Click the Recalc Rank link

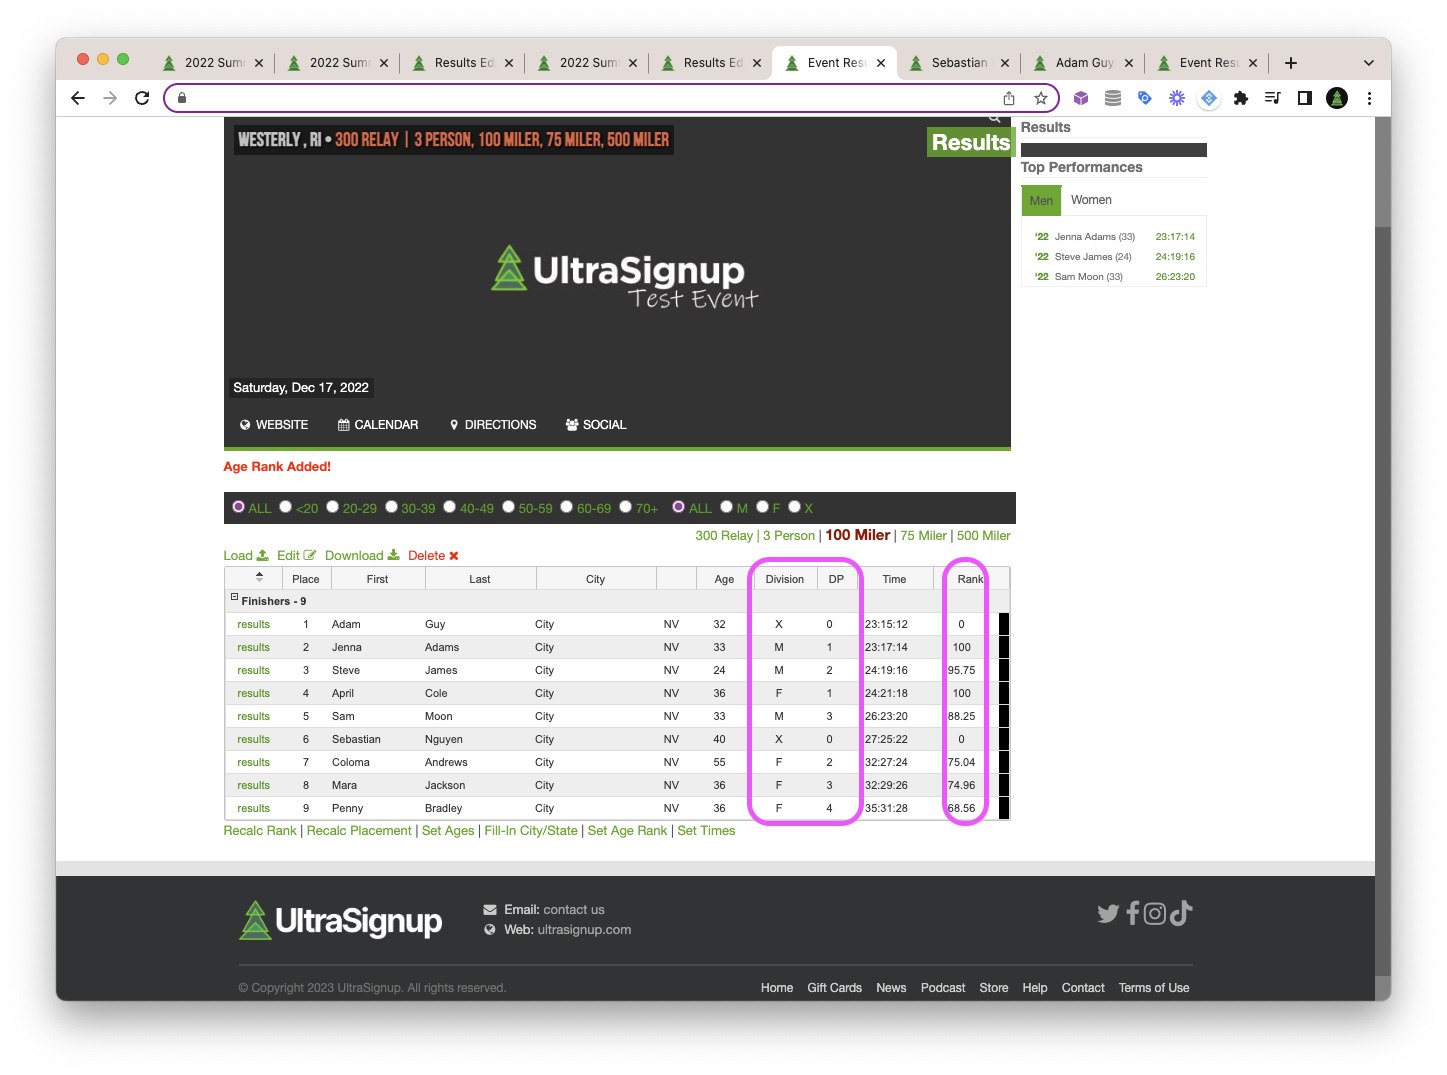tap(260, 831)
